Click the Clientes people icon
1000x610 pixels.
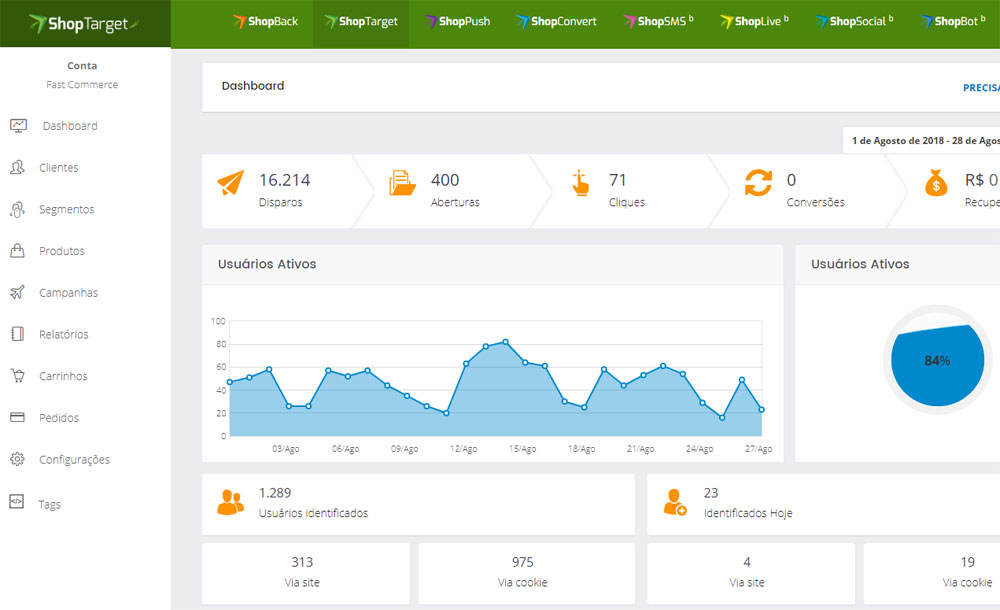tap(17, 167)
